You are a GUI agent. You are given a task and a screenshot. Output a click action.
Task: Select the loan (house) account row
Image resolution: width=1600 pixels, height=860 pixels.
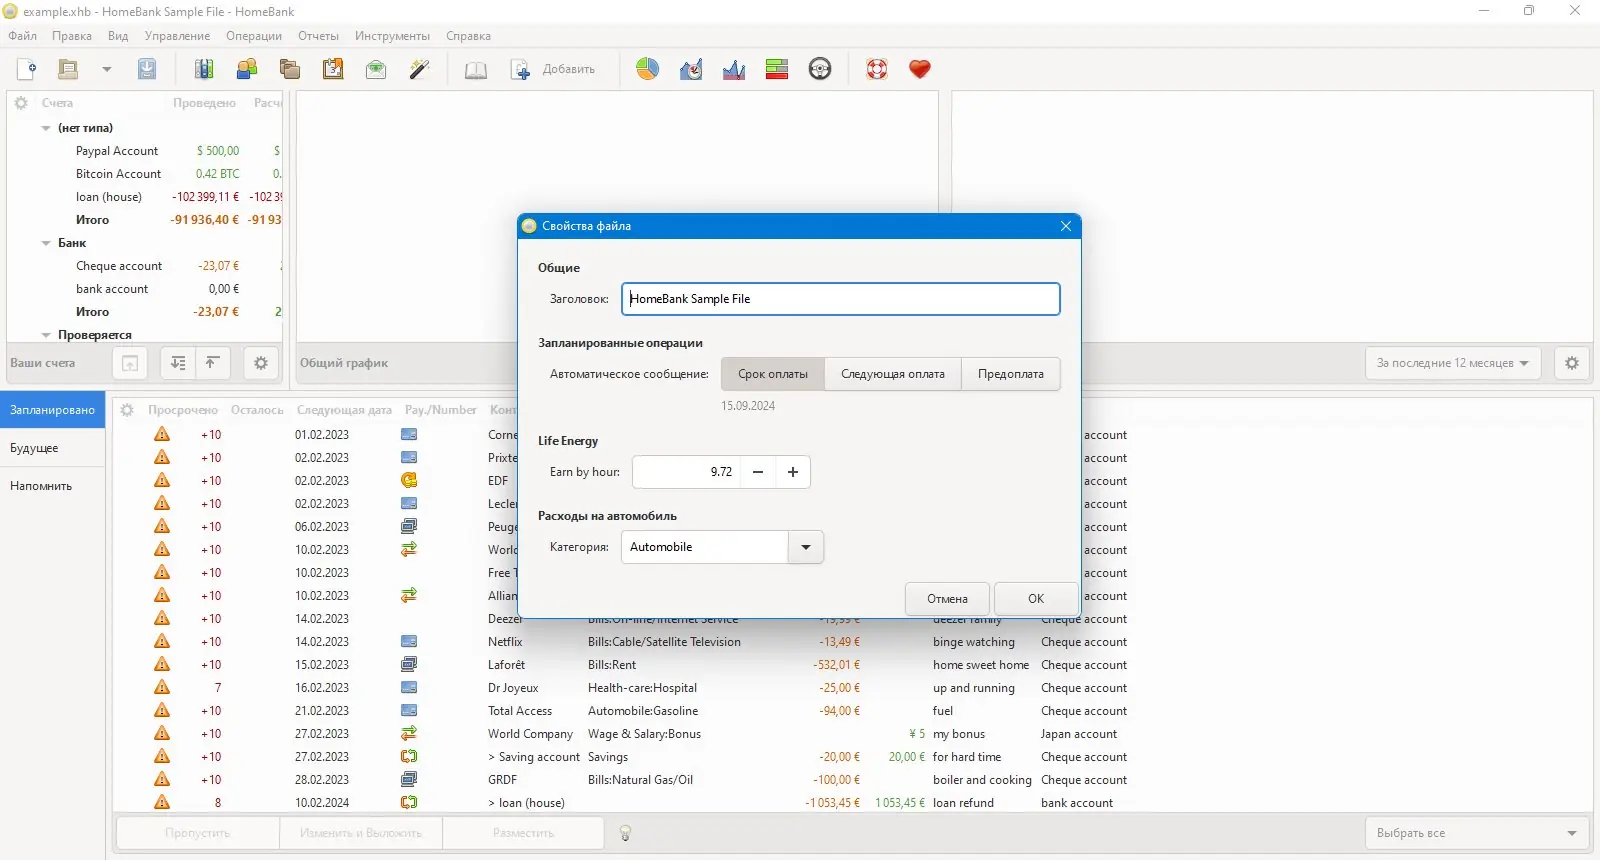[145, 197]
